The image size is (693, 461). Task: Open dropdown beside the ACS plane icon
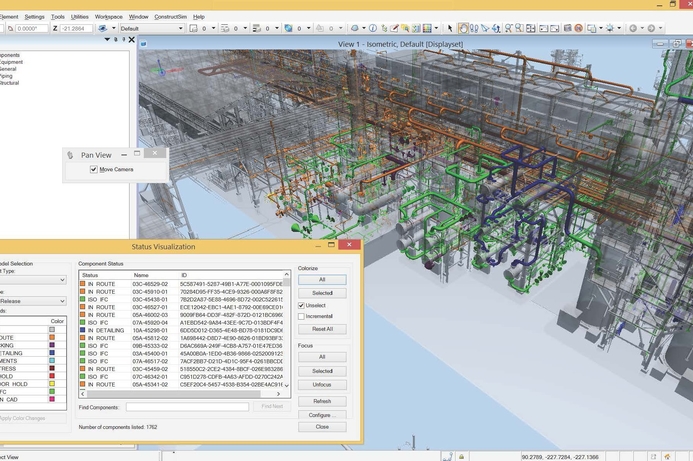pyautogui.click(x=114, y=28)
